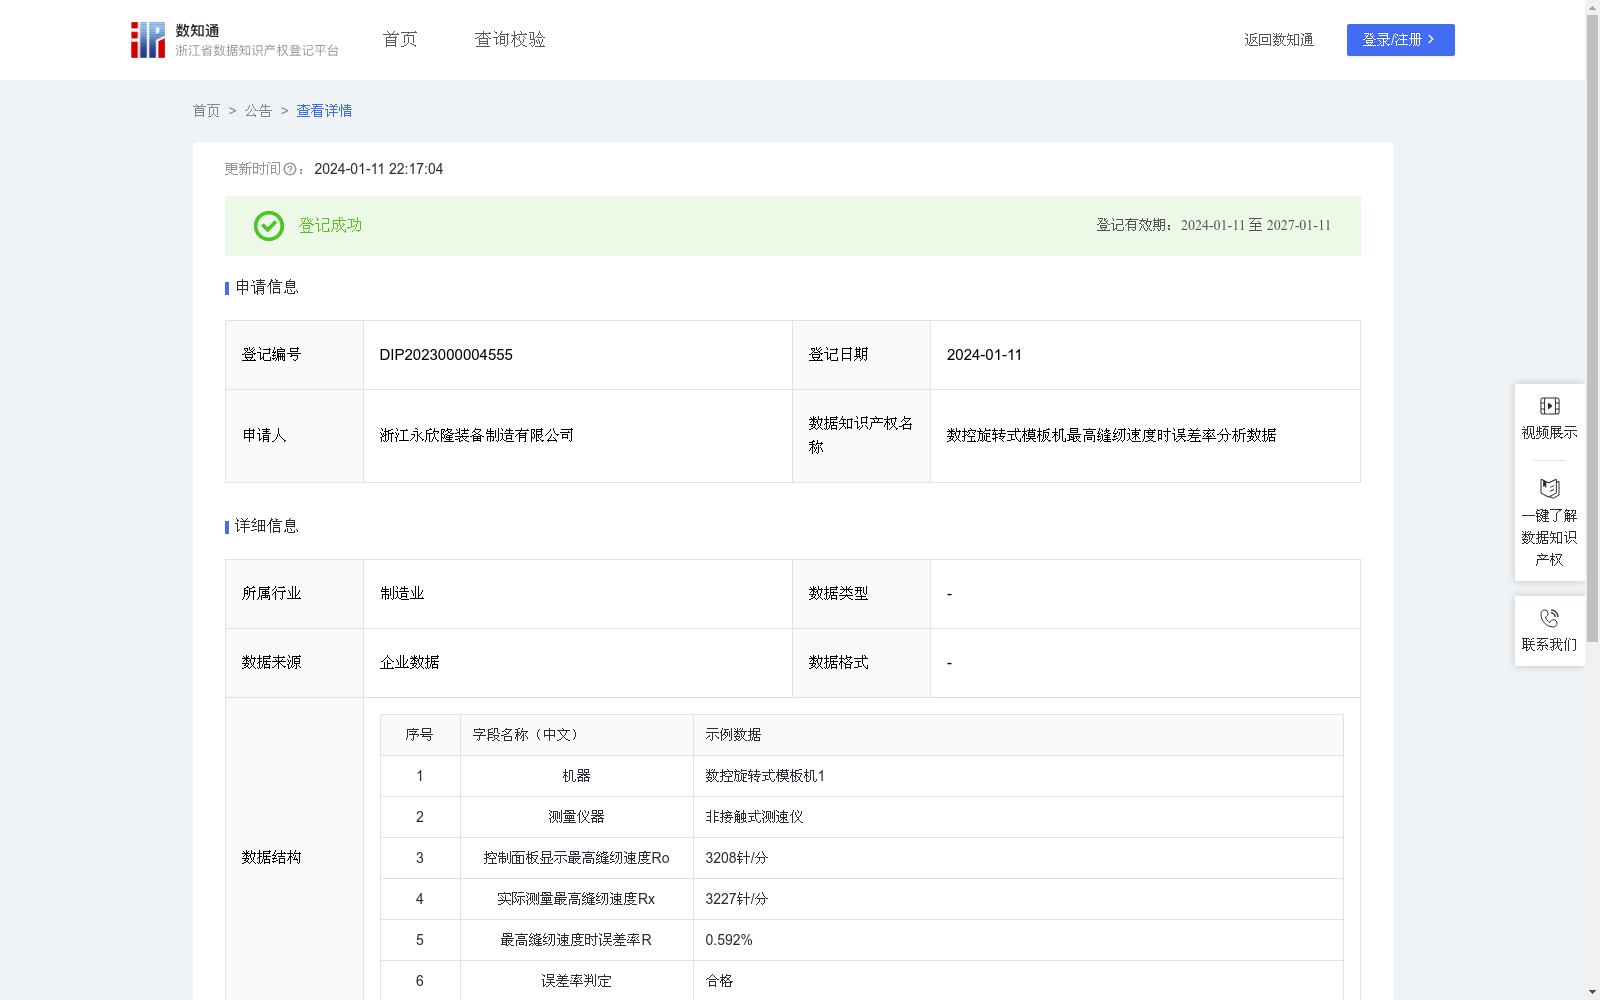Image resolution: width=1600 pixels, height=1000 pixels.
Task: Click the 登记成功 status text
Action: pos(330,226)
